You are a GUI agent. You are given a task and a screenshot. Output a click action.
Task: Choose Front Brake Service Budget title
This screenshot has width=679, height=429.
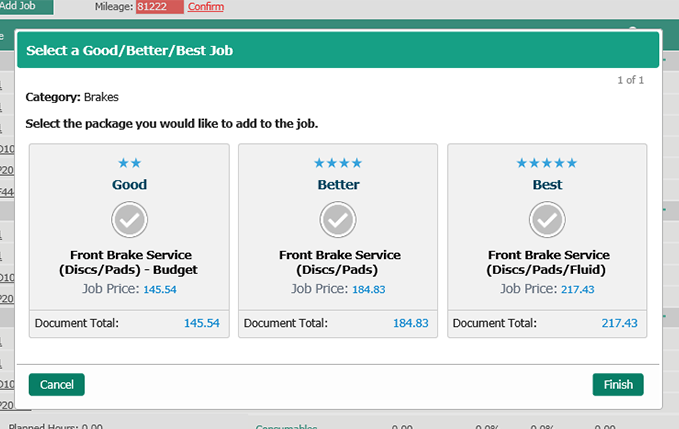pyautogui.click(x=130, y=262)
